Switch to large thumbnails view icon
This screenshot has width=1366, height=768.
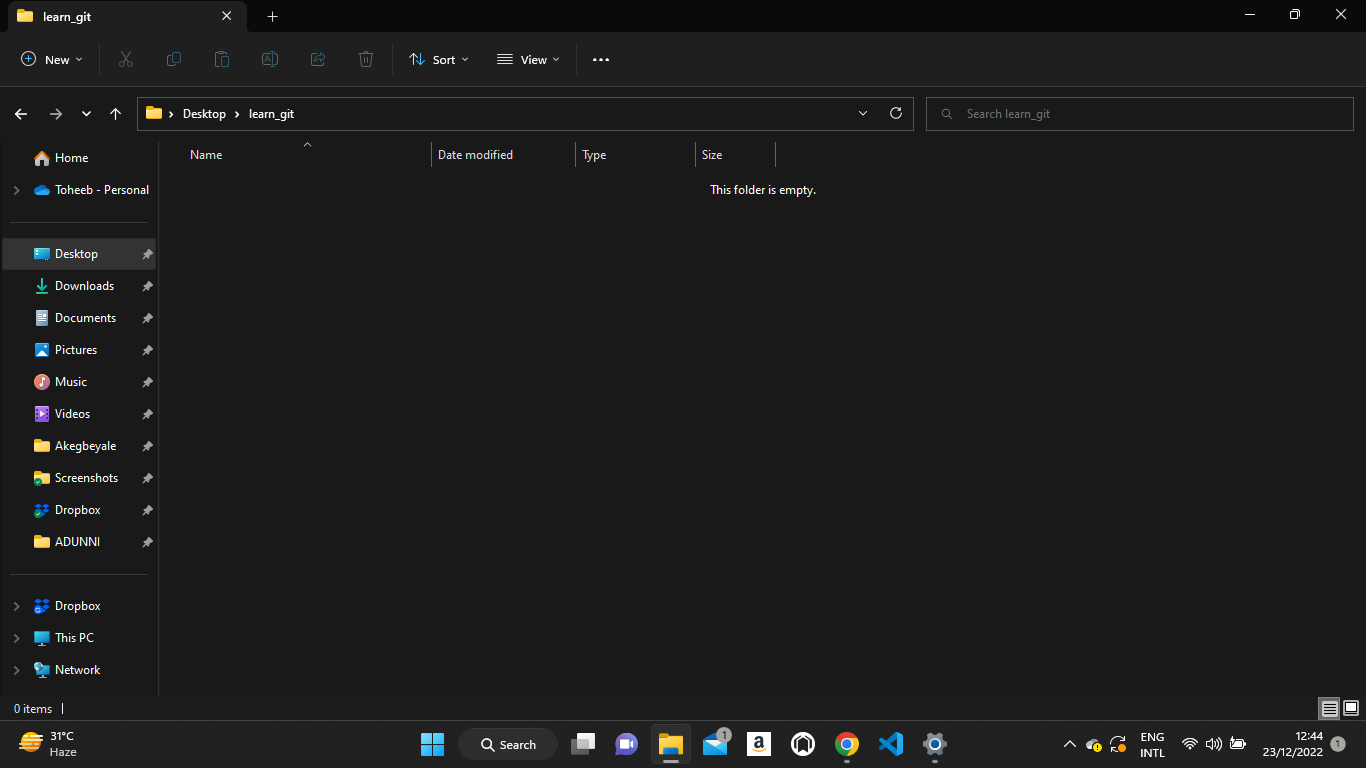point(1351,709)
